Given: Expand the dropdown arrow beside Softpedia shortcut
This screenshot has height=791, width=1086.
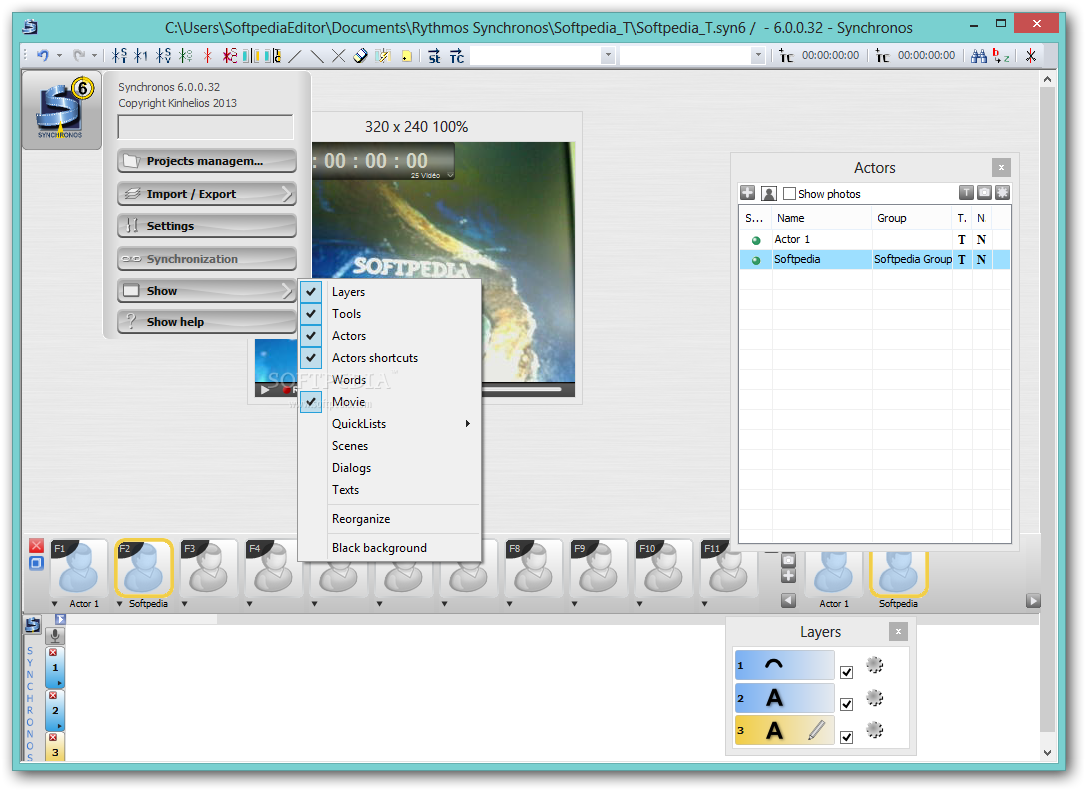Looking at the screenshot, I should (119, 604).
